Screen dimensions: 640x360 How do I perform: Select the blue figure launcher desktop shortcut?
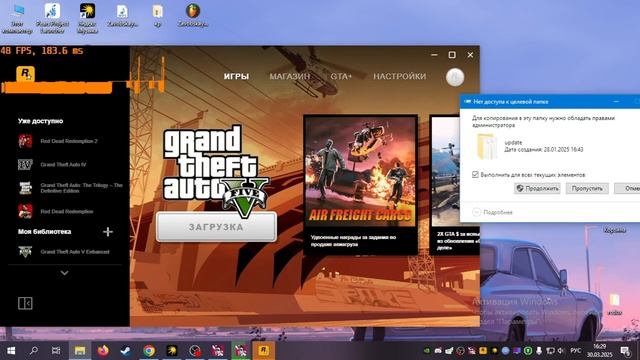pyautogui.click(x=52, y=18)
